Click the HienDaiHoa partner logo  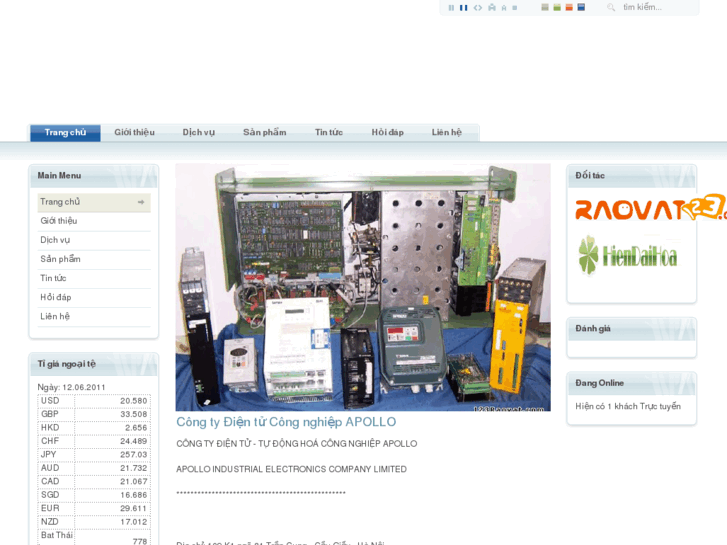[x=628, y=256]
